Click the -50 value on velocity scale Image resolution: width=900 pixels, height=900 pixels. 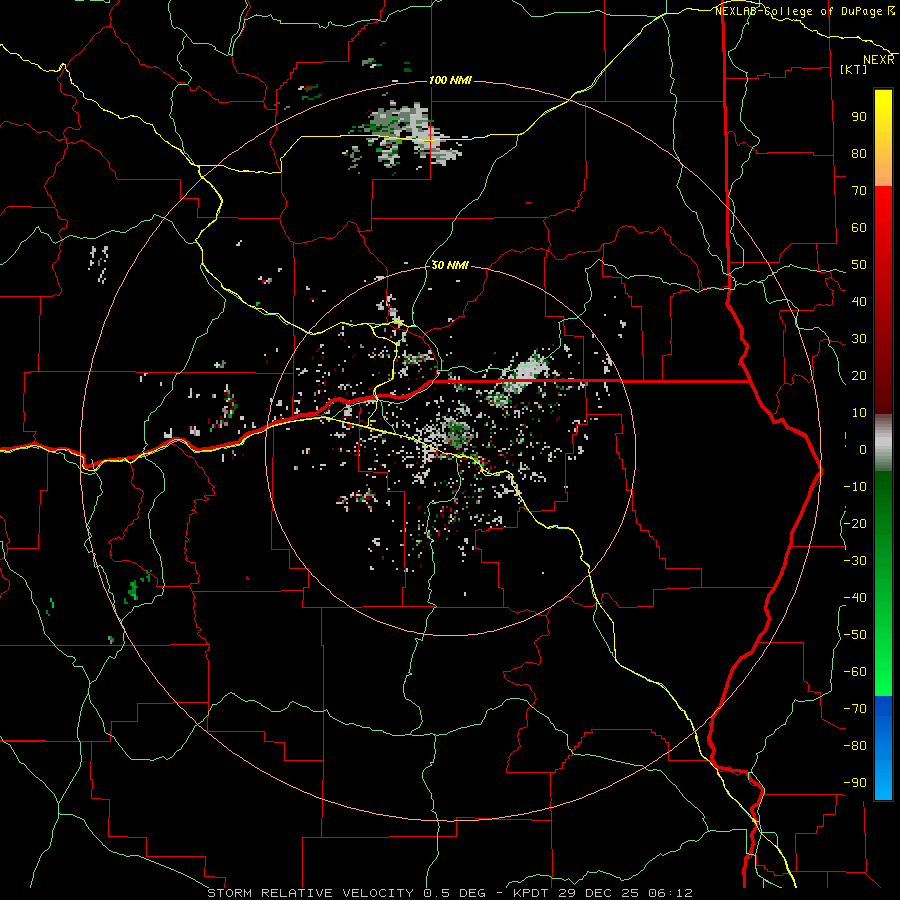[855, 635]
